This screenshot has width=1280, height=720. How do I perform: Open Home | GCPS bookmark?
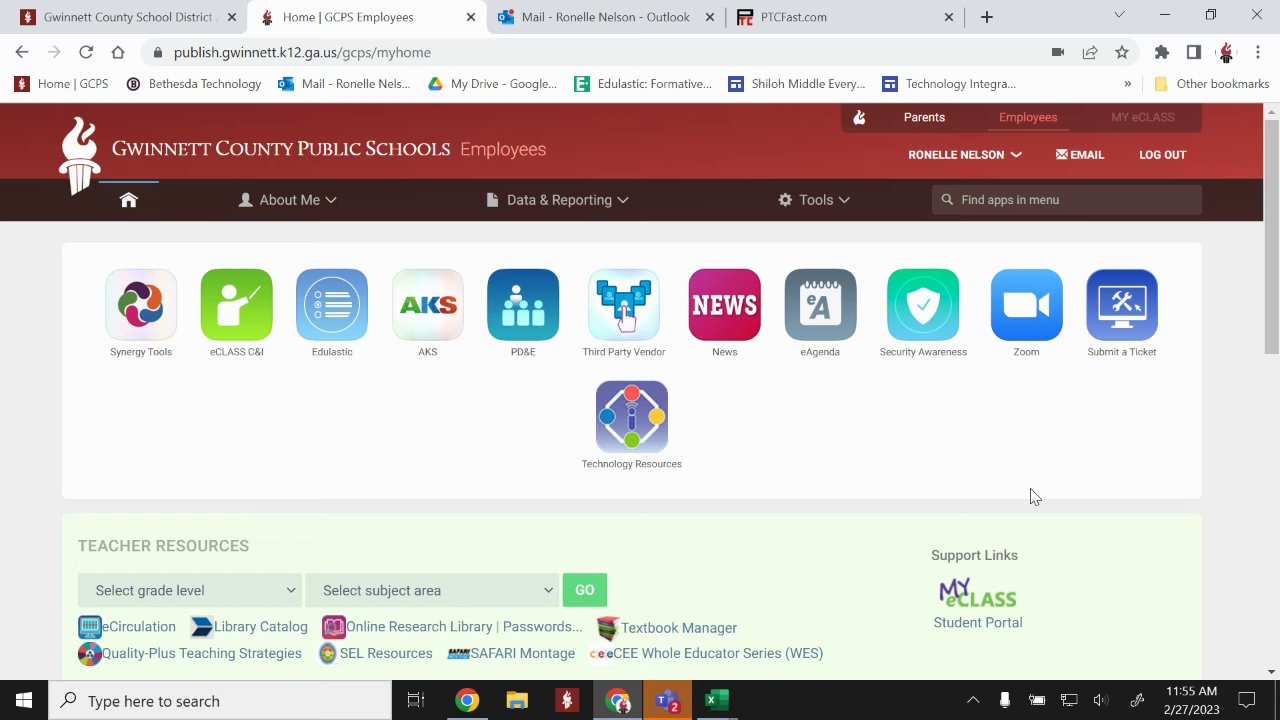pyautogui.click(x=61, y=84)
